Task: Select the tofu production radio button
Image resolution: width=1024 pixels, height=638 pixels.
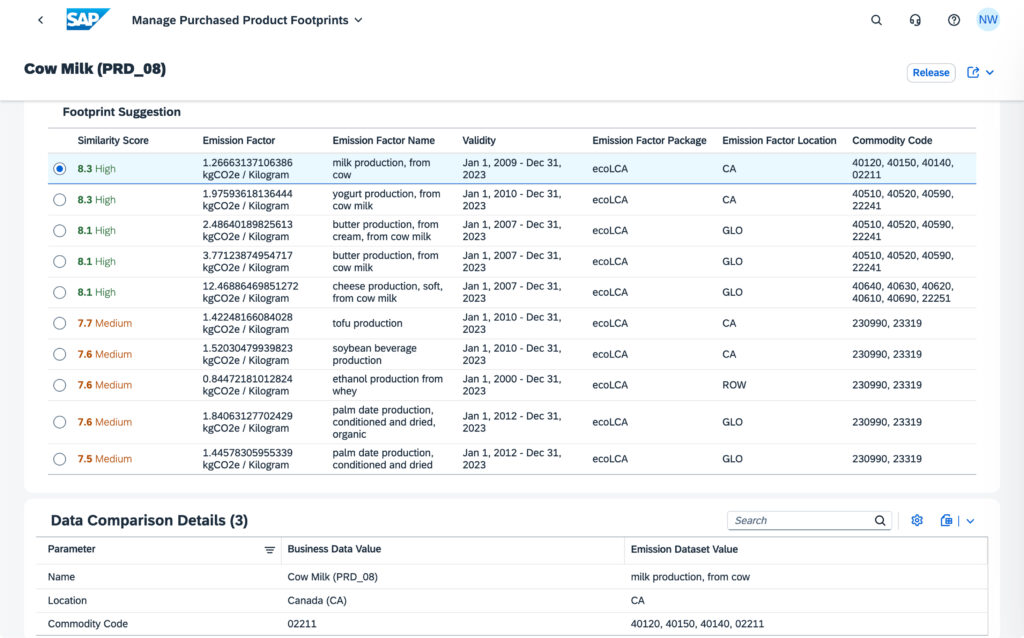Action: [x=59, y=323]
